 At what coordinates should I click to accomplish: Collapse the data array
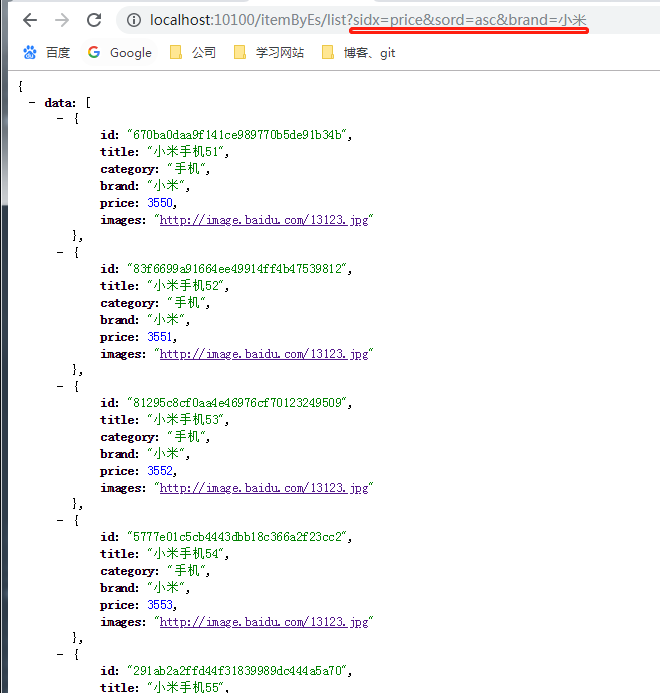(x=32, y=103)
